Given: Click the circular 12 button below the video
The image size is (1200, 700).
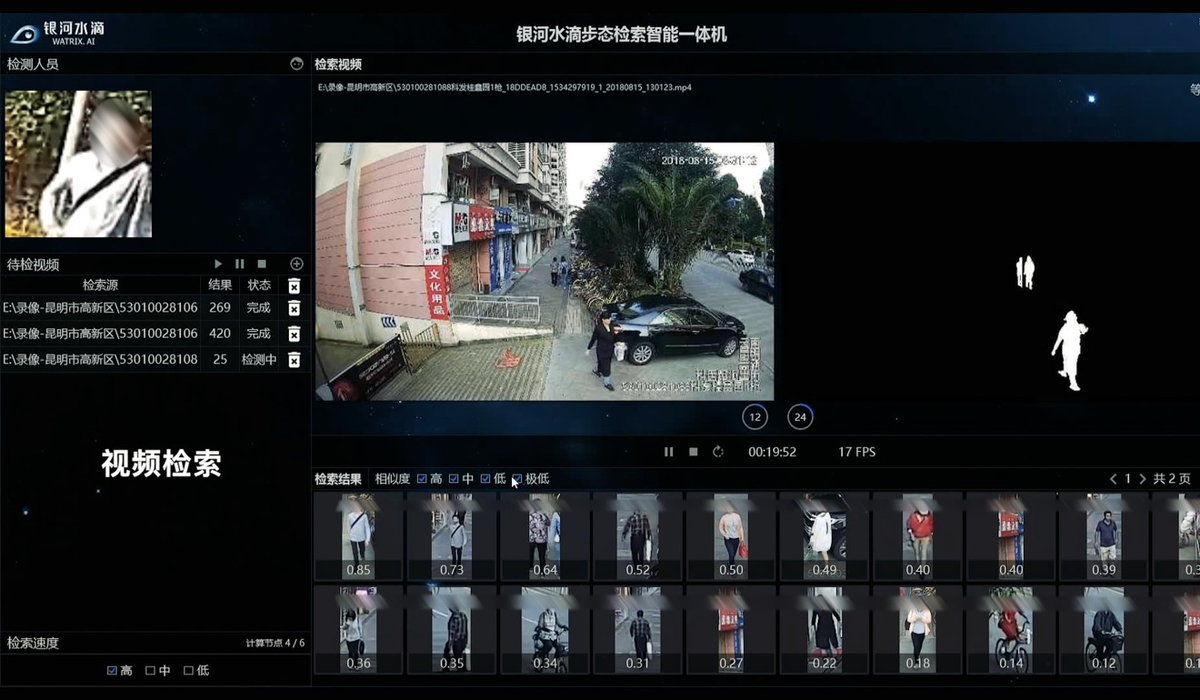Looking at the screenshot, I should coord(753,417).
